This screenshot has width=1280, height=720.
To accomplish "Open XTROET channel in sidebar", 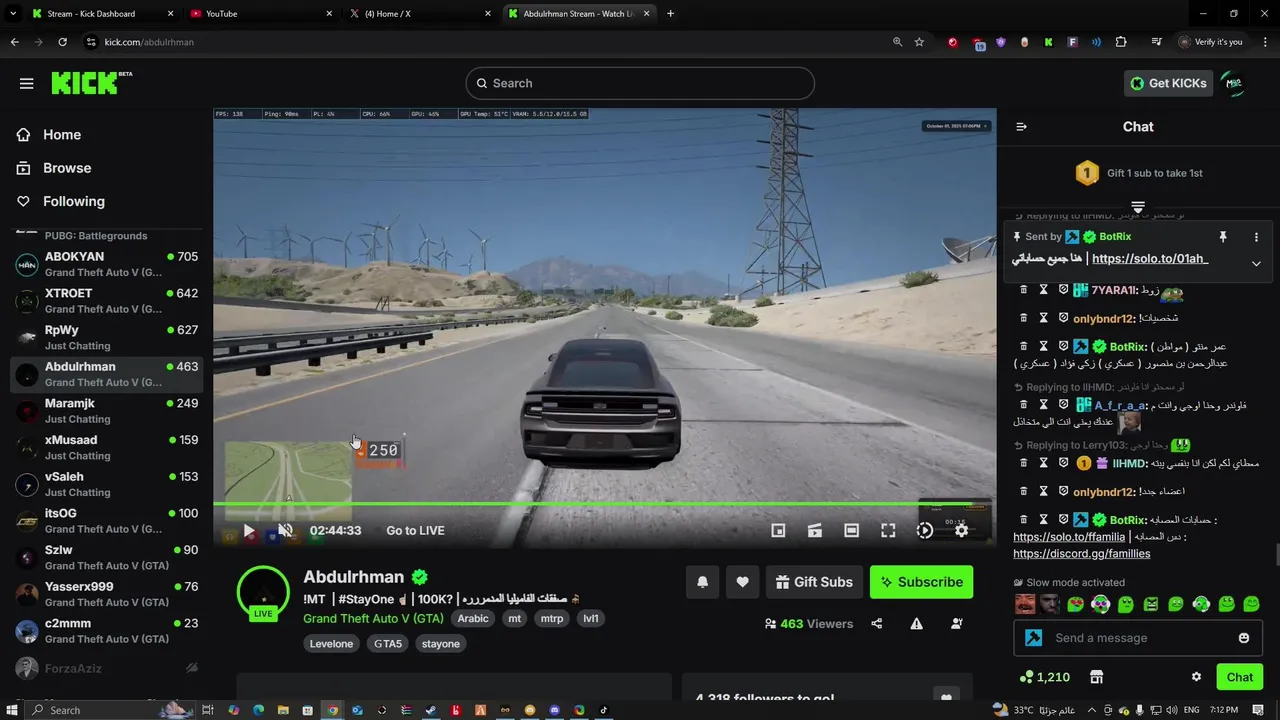I will 107,301.
